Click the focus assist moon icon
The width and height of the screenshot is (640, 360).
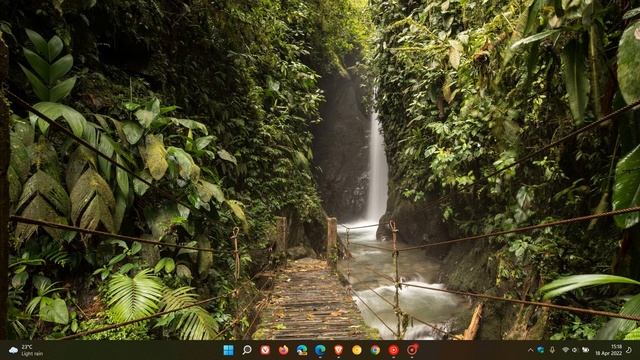tap(629, 350)
